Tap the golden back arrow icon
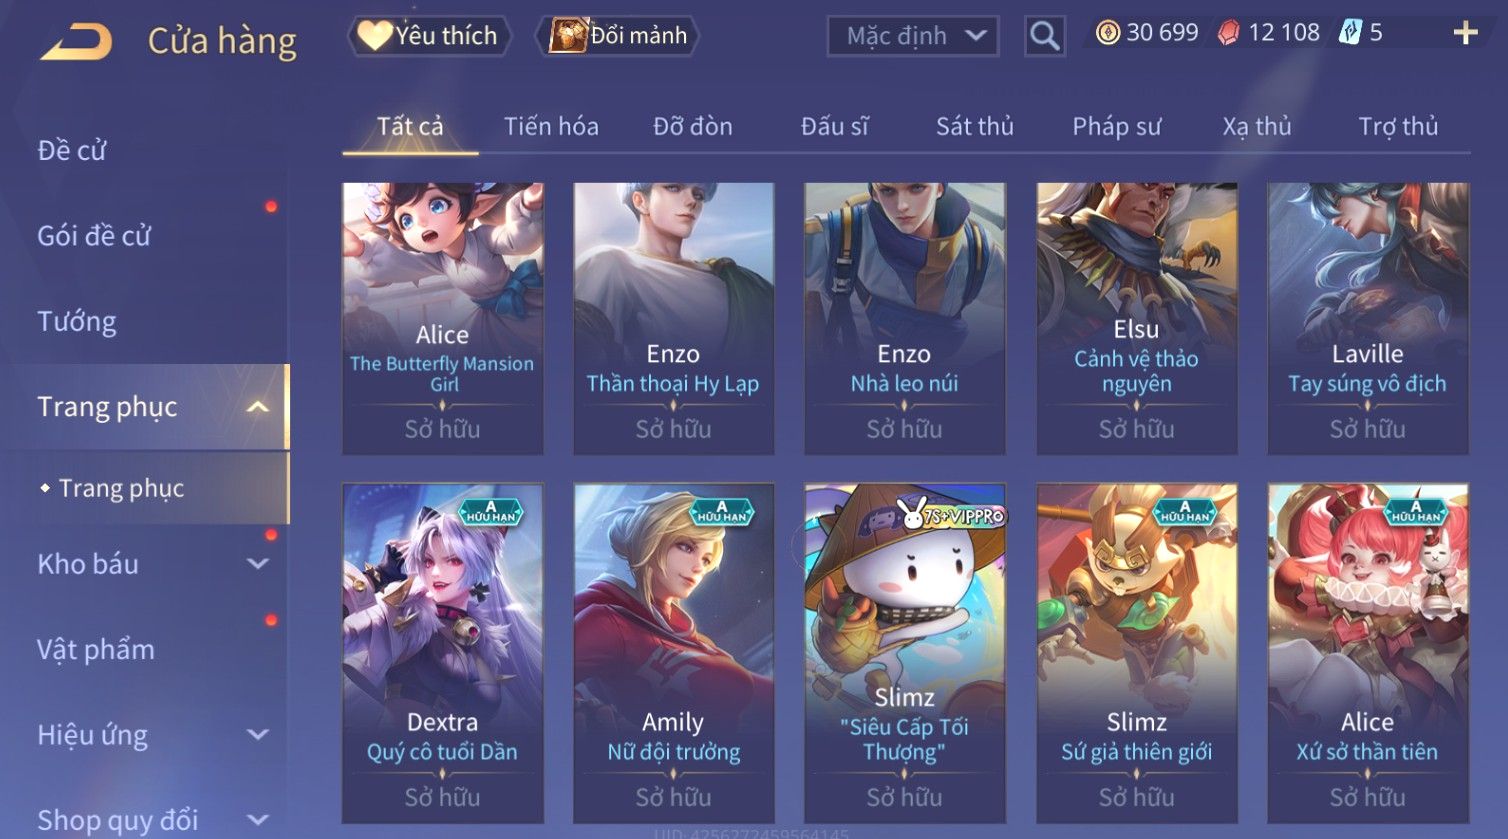This screenshot has height=839, width=1508. coord(76,42)
